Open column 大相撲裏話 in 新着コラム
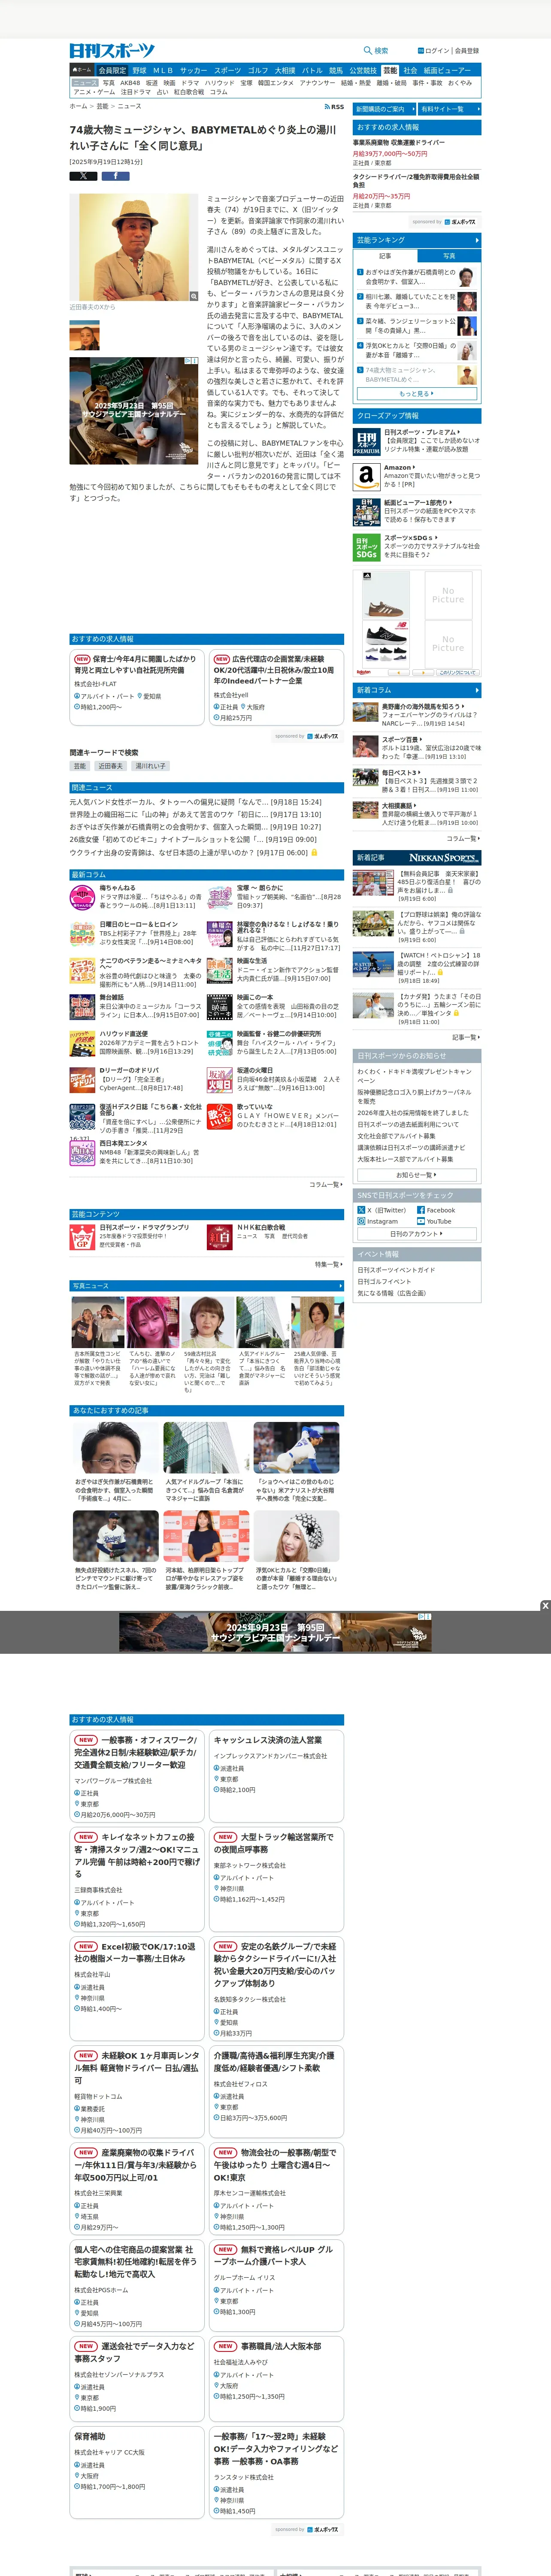 point(397,805)
